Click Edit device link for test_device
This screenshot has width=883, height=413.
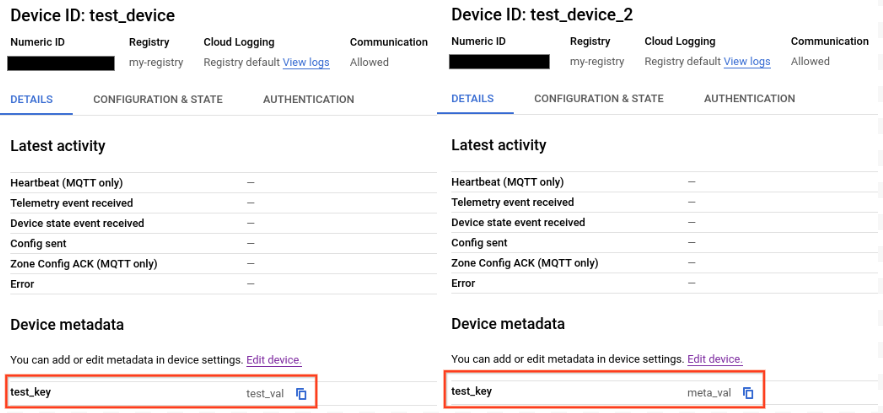(x=274, y=360)
